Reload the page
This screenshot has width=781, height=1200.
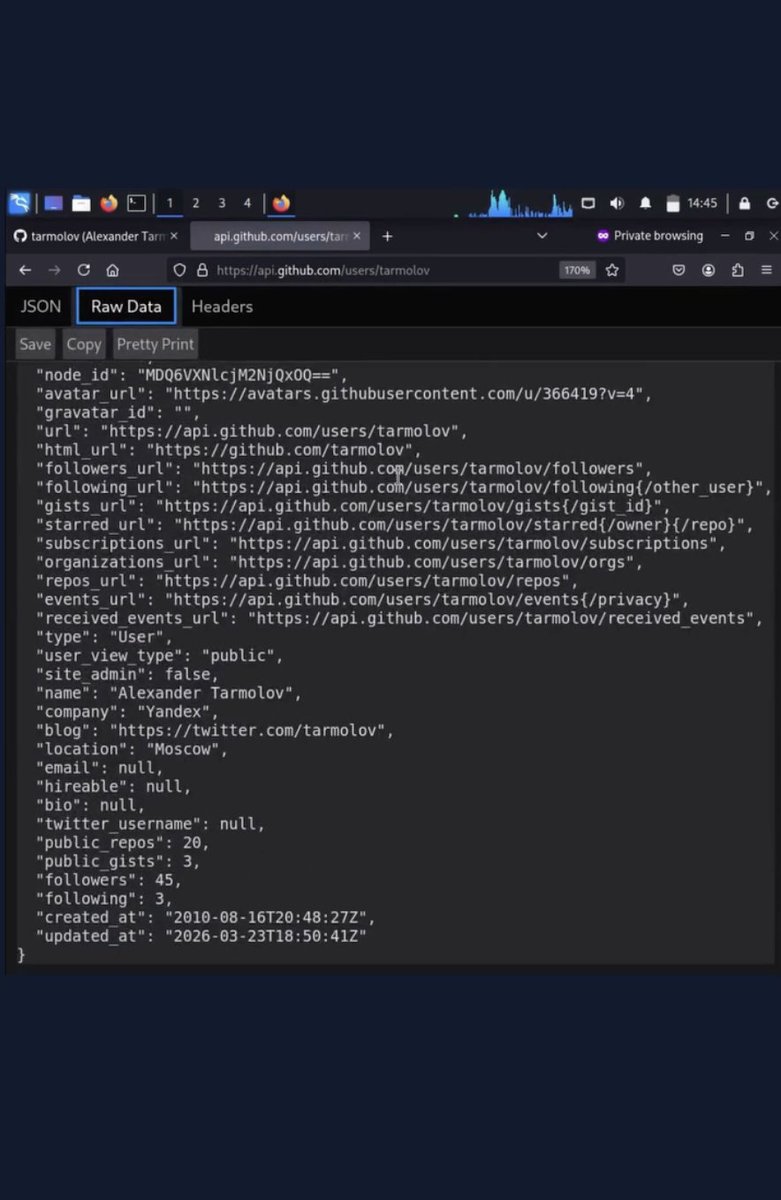(84, 270)
